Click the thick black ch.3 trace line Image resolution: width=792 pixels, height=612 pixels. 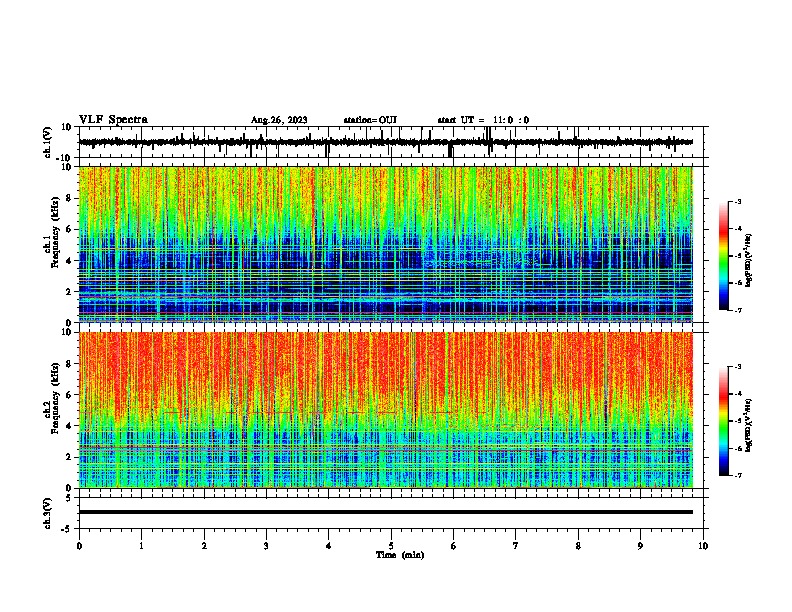(386, 512)
